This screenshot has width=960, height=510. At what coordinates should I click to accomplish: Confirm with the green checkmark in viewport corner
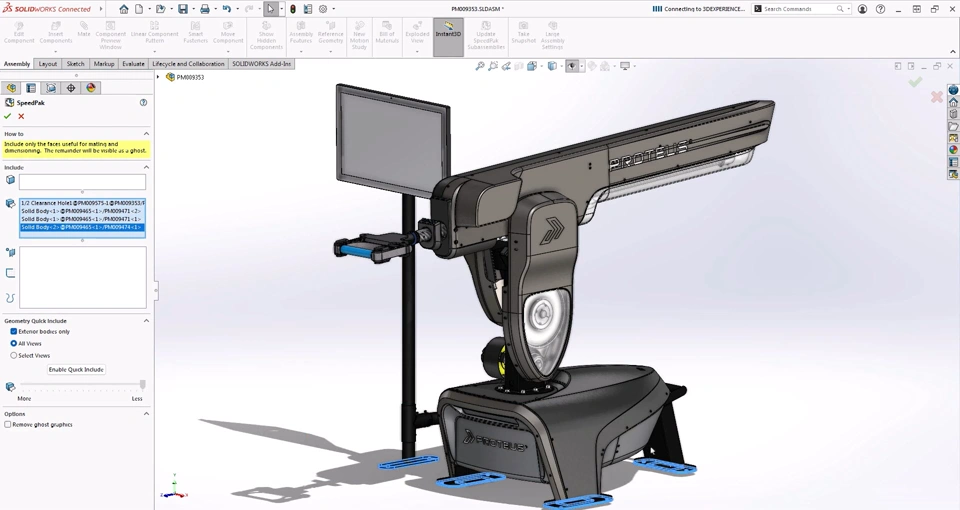(915, 82)
